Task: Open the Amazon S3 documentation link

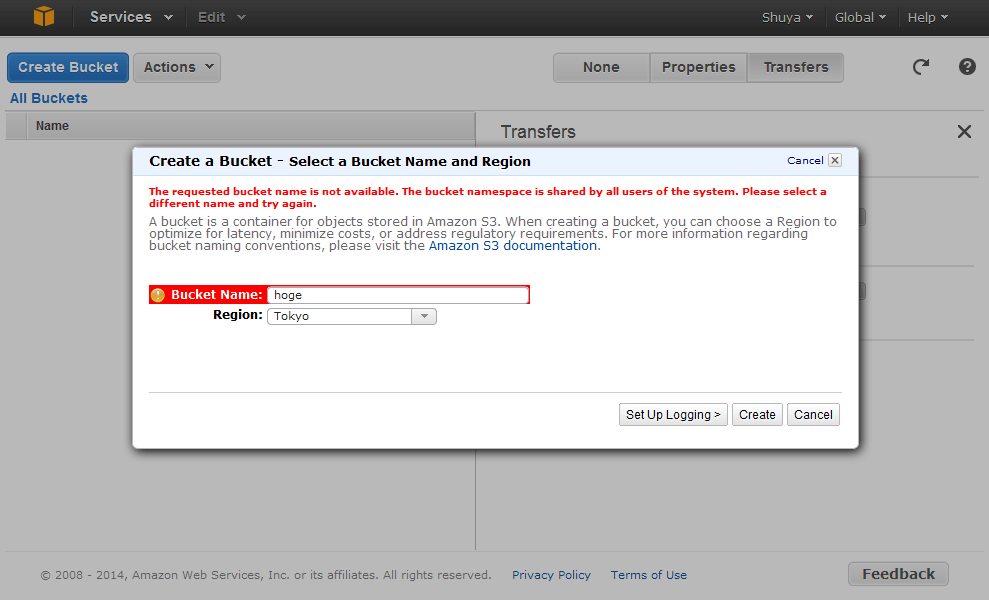Action: click(x=513, y=246)
